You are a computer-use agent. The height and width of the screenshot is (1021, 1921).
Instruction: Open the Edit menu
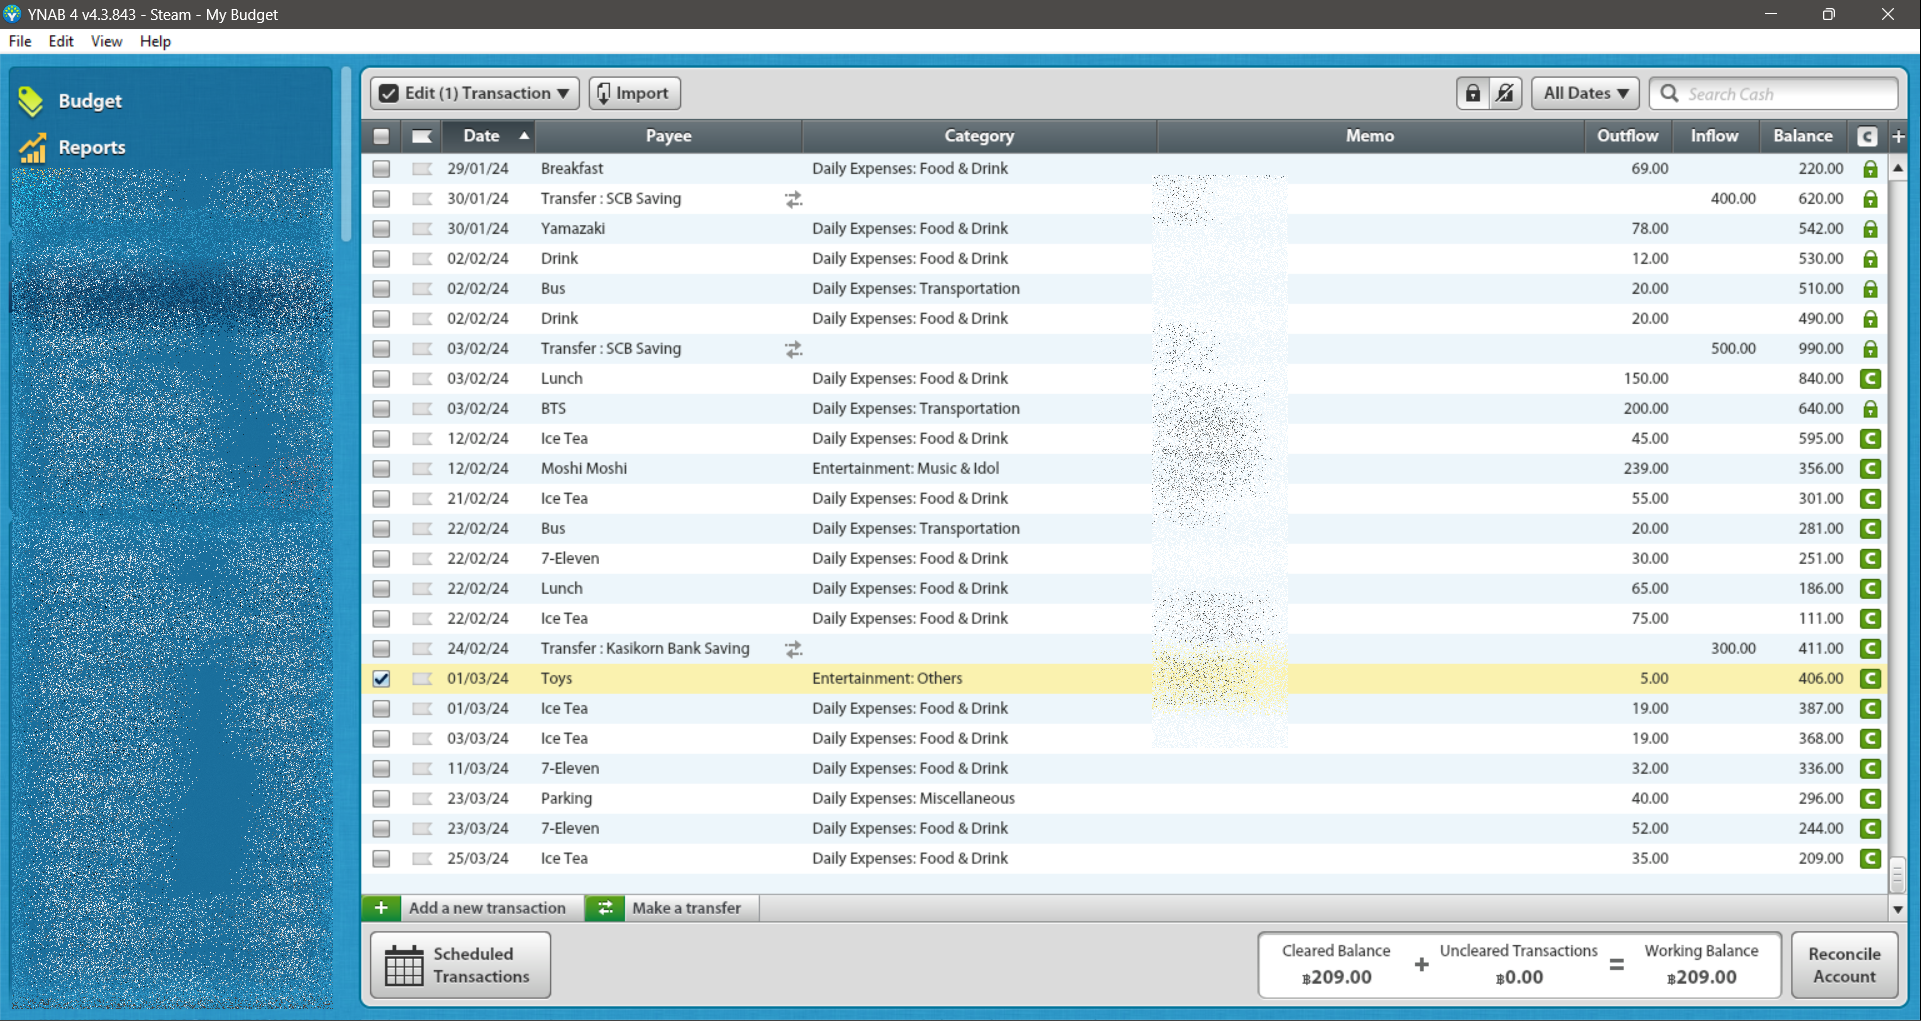click(61, 42)
